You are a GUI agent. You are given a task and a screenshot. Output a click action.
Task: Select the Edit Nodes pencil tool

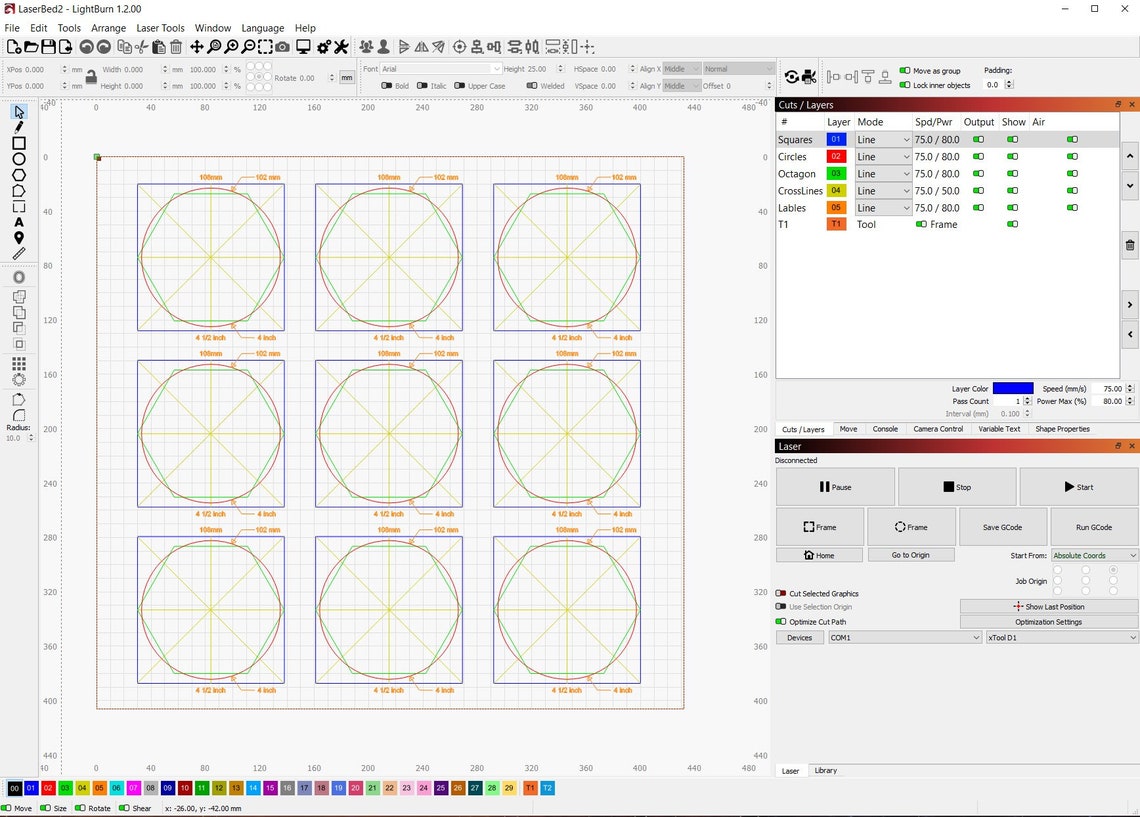[x=18, y=127]
